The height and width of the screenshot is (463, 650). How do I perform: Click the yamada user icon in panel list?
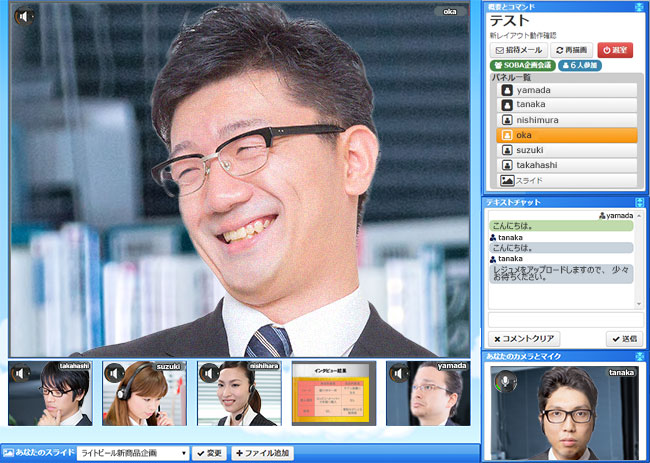(507, 90)
